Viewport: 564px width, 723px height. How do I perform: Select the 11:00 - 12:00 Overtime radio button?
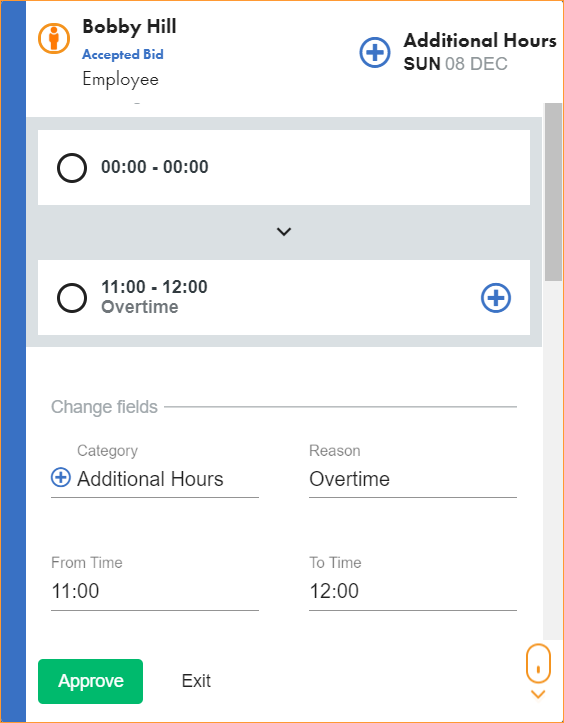coord(72,298)
